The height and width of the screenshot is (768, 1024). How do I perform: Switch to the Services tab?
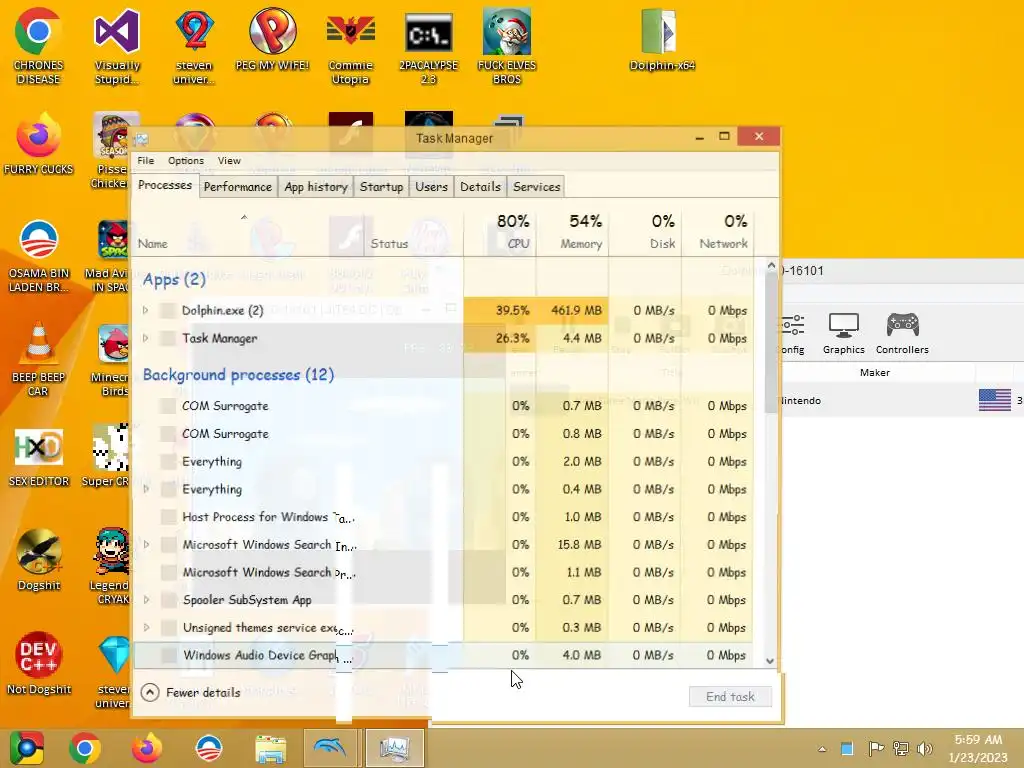click(x=536, y=187)
